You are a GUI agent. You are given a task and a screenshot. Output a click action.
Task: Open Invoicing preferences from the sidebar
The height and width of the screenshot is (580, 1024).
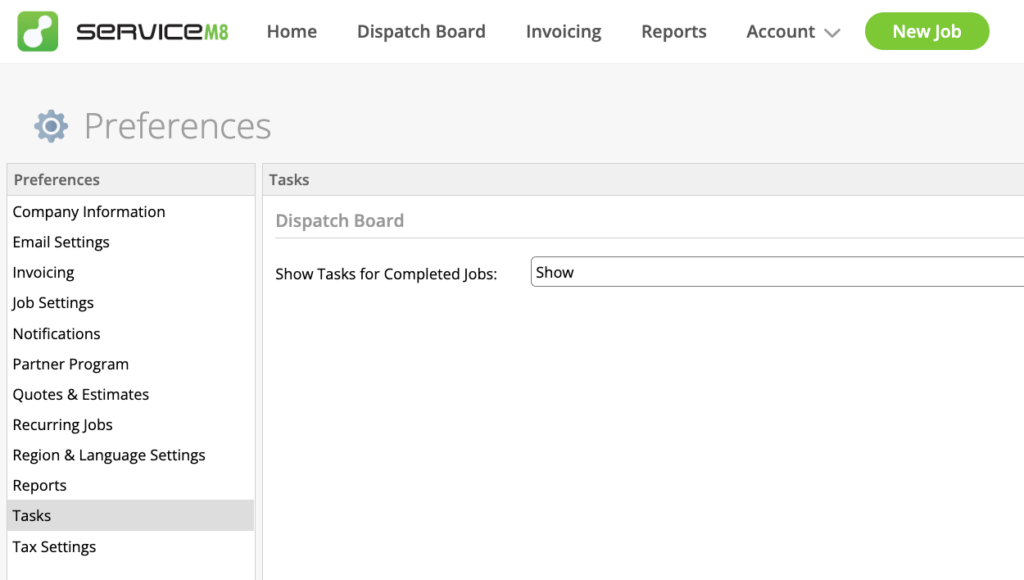click(43, 272)
